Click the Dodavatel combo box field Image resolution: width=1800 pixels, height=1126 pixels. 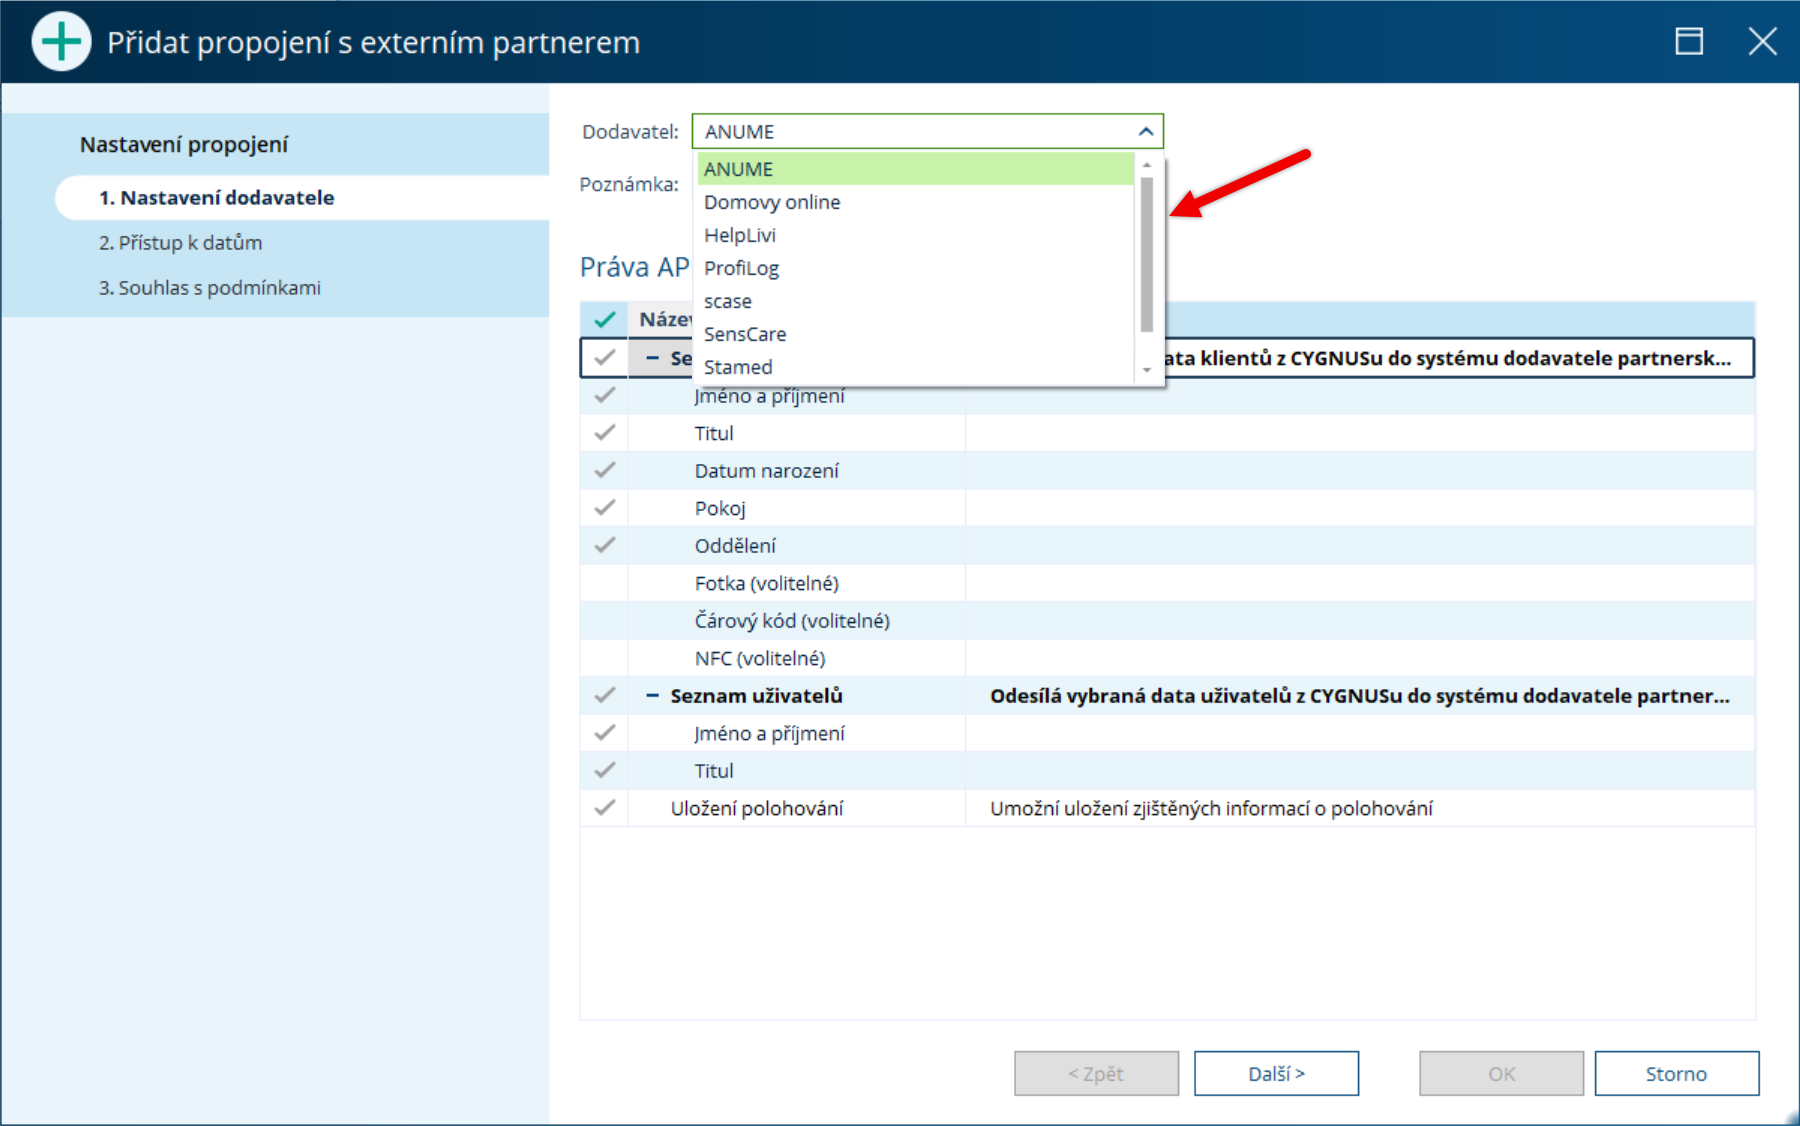coord(927,131)
